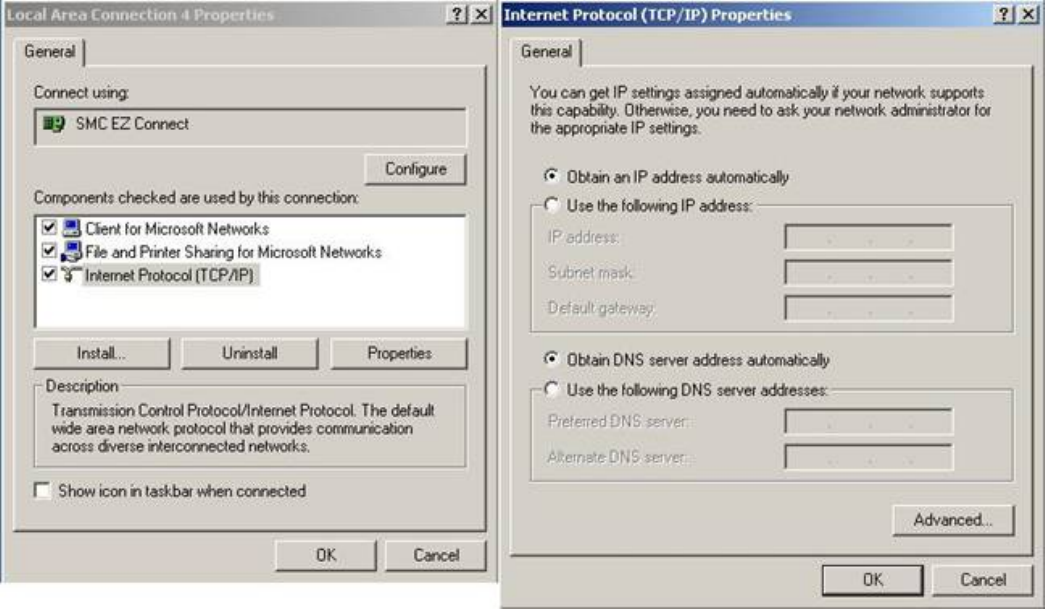Enable Show icon in taskbar when connected
Viewport: 1045px width, 609px height.
(42, 491)
